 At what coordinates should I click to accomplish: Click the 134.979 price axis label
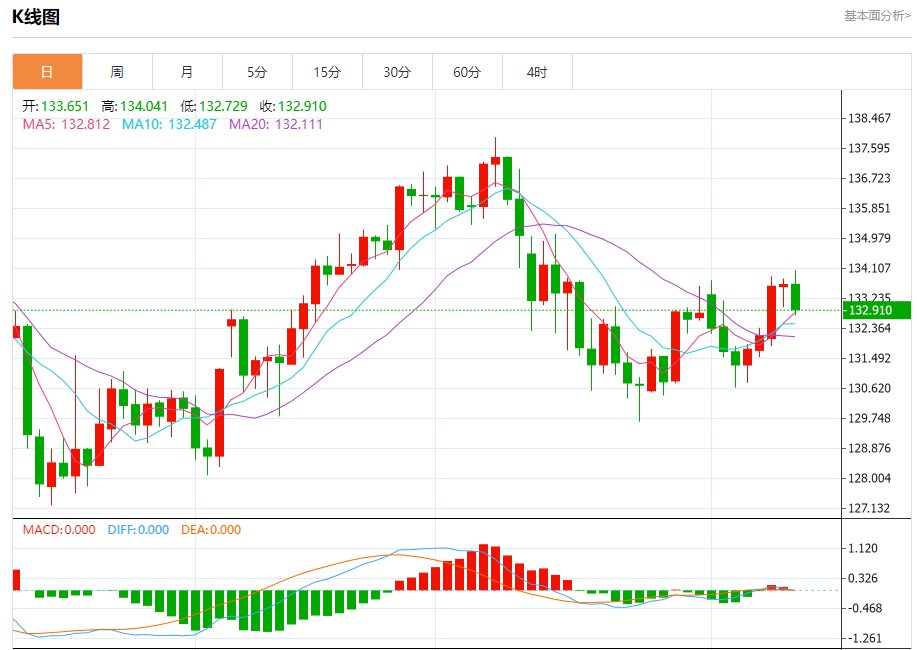click(x=869, y=238)
